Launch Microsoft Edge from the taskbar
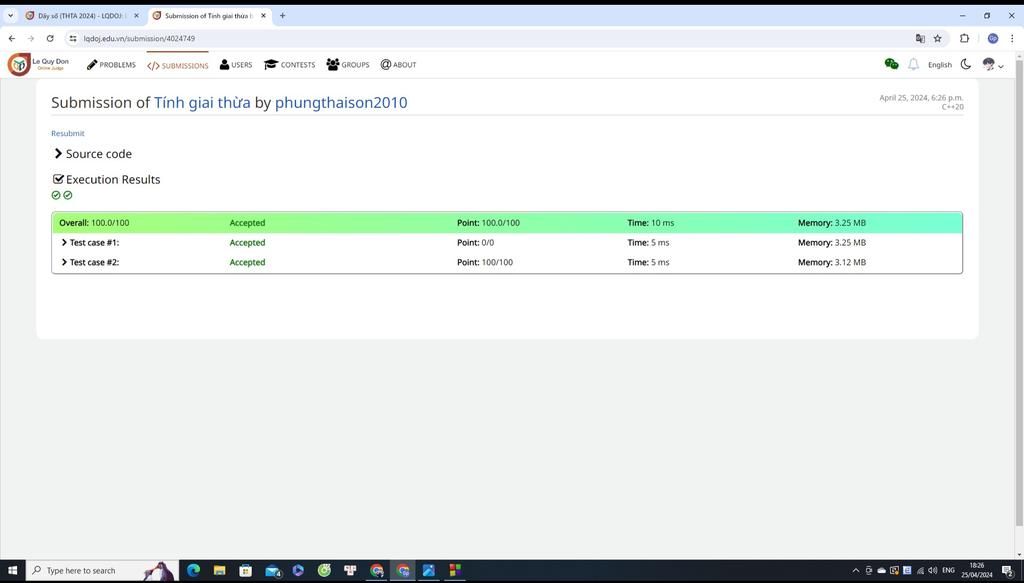 193,571
